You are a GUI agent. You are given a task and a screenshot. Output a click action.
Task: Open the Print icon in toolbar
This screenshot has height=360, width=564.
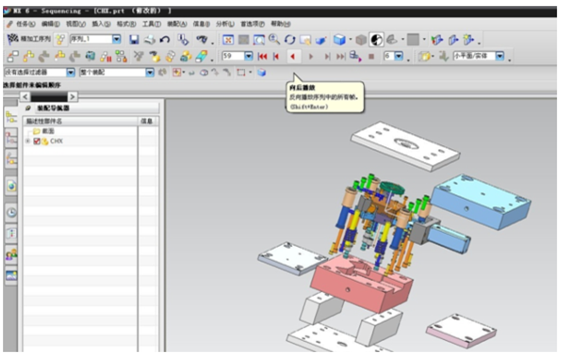(150, 39)
